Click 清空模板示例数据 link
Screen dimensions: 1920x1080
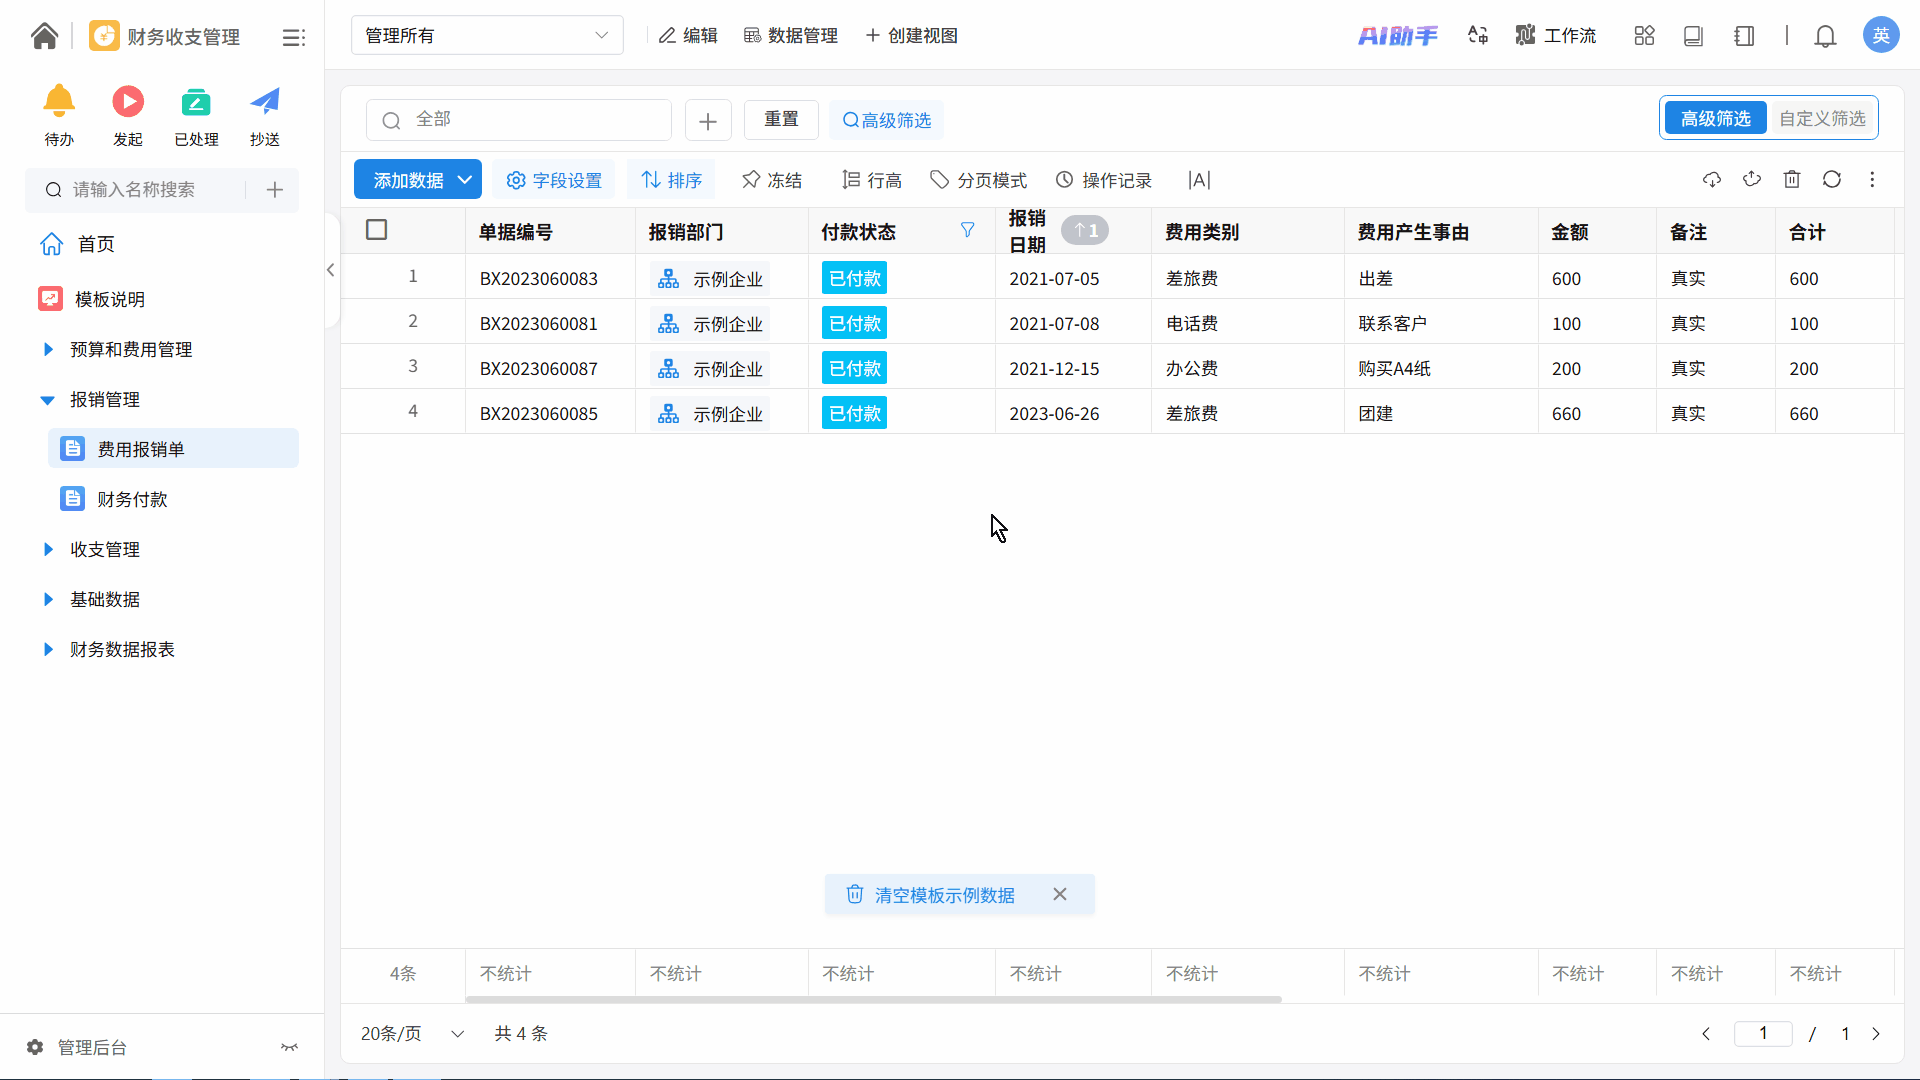(944, 895)
